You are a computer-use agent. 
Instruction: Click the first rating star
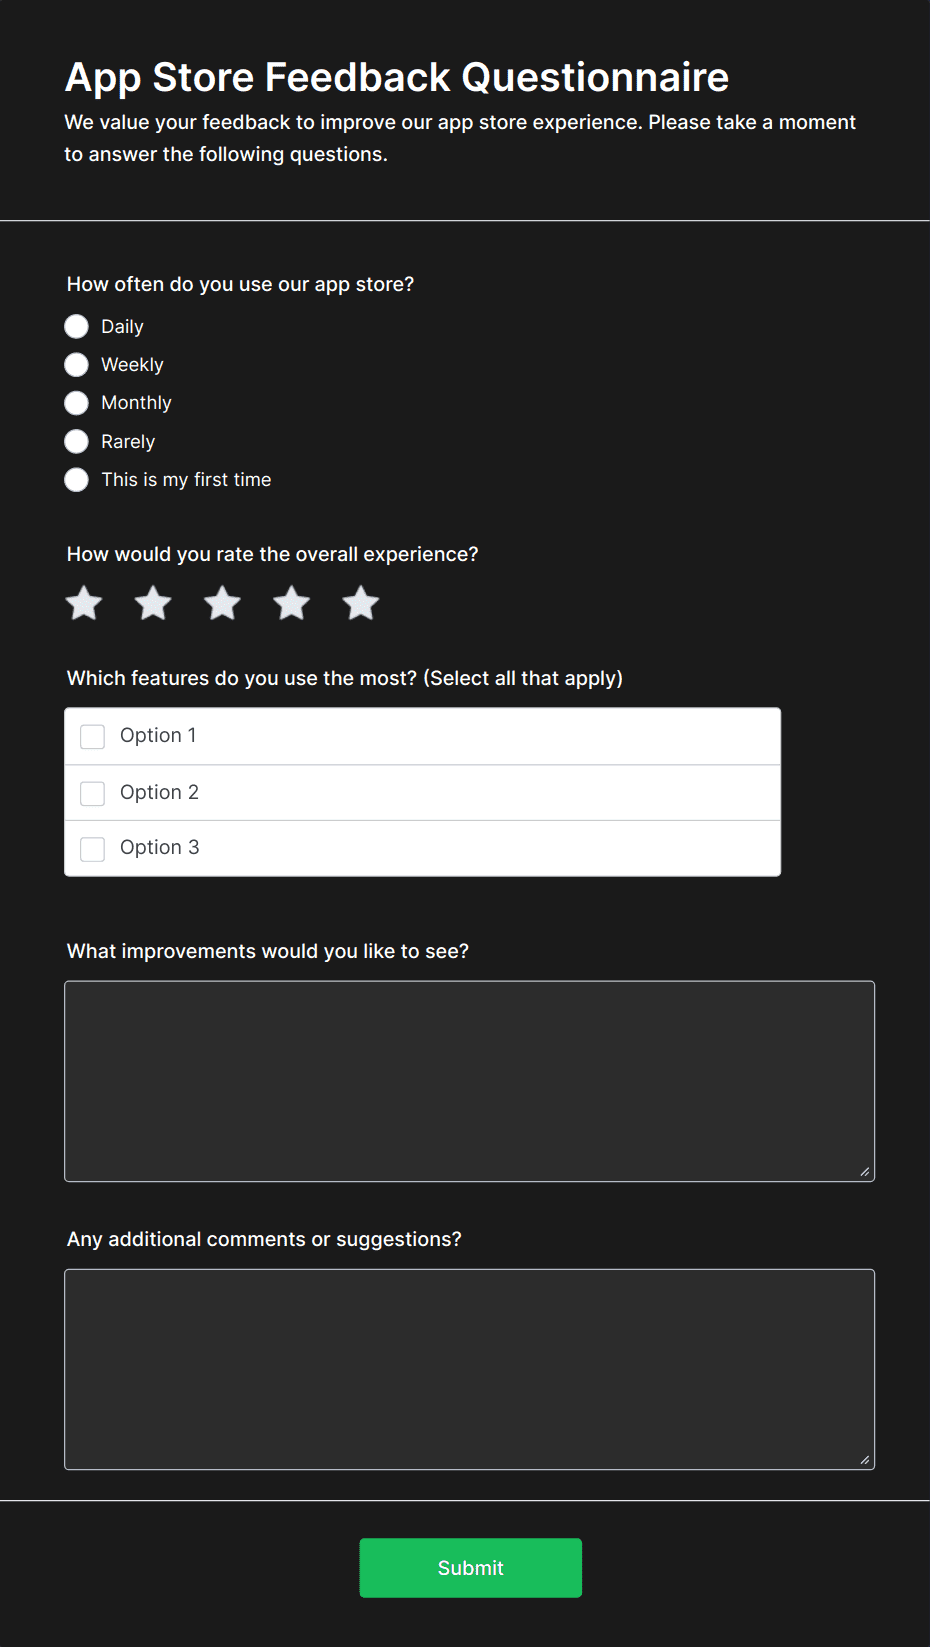(83, 603)
